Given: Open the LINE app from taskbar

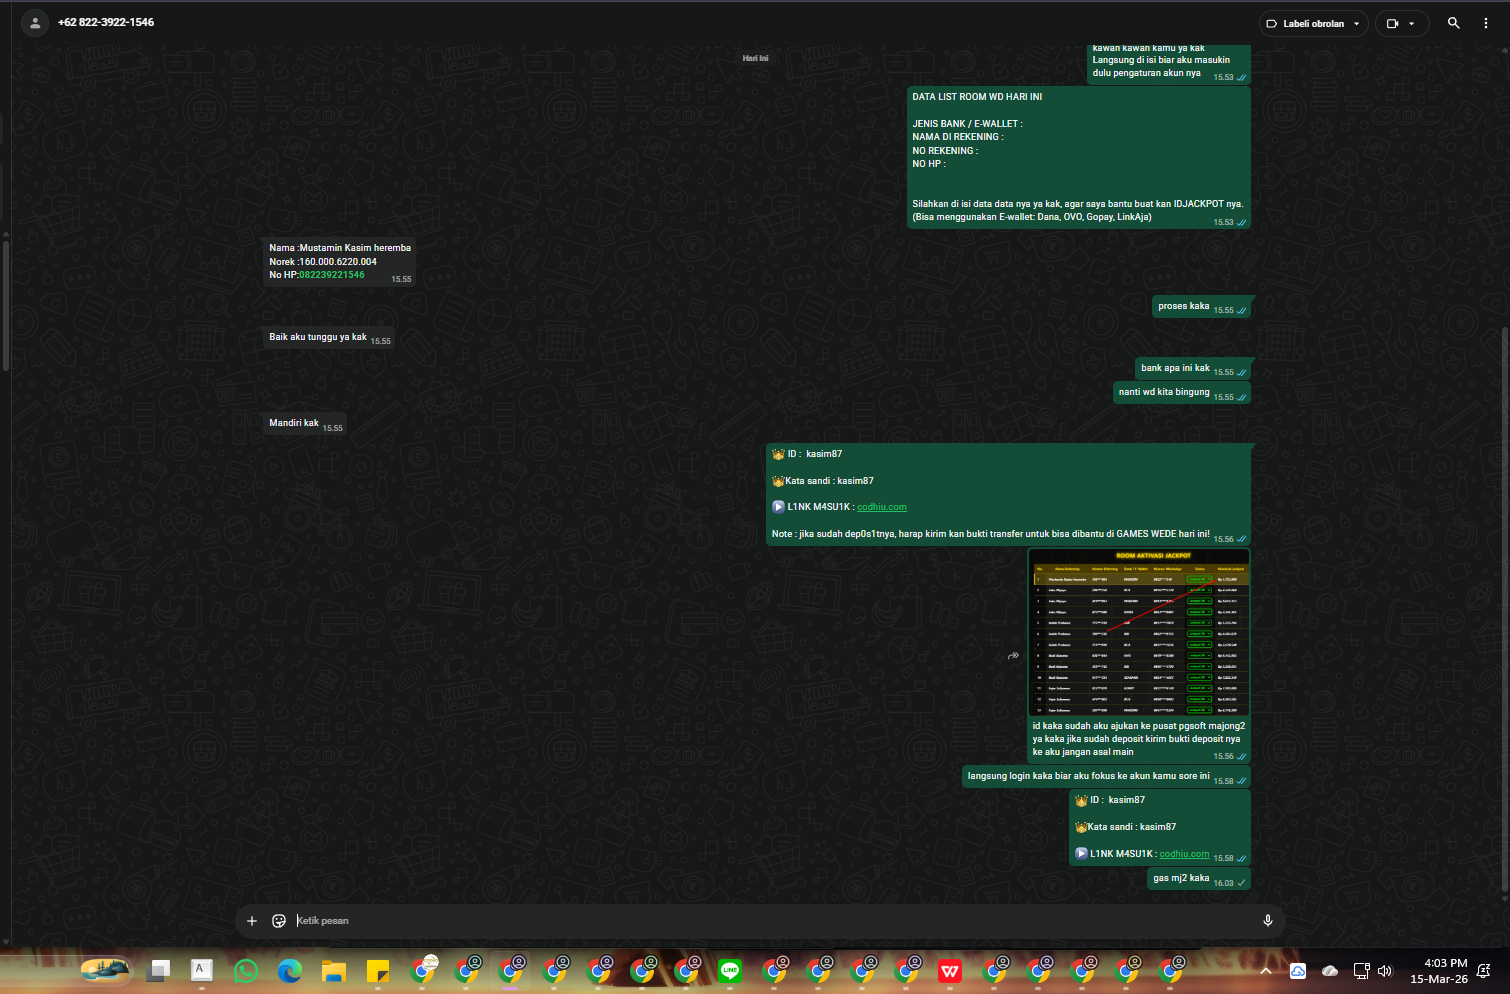Looking at the screenshot, I should [x=730, y=970].
